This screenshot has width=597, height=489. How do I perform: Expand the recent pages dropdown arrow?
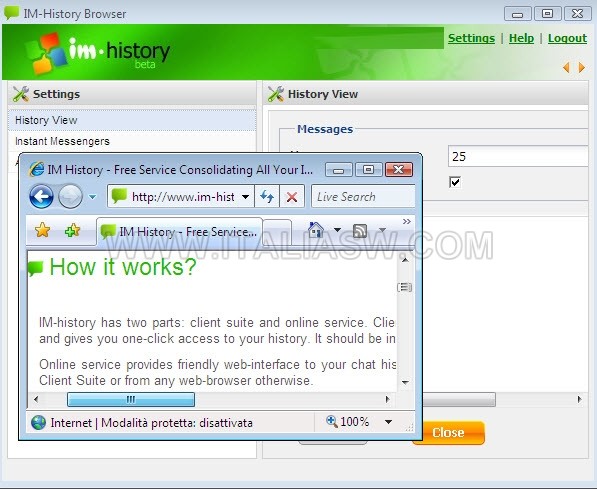click(93, 197)
